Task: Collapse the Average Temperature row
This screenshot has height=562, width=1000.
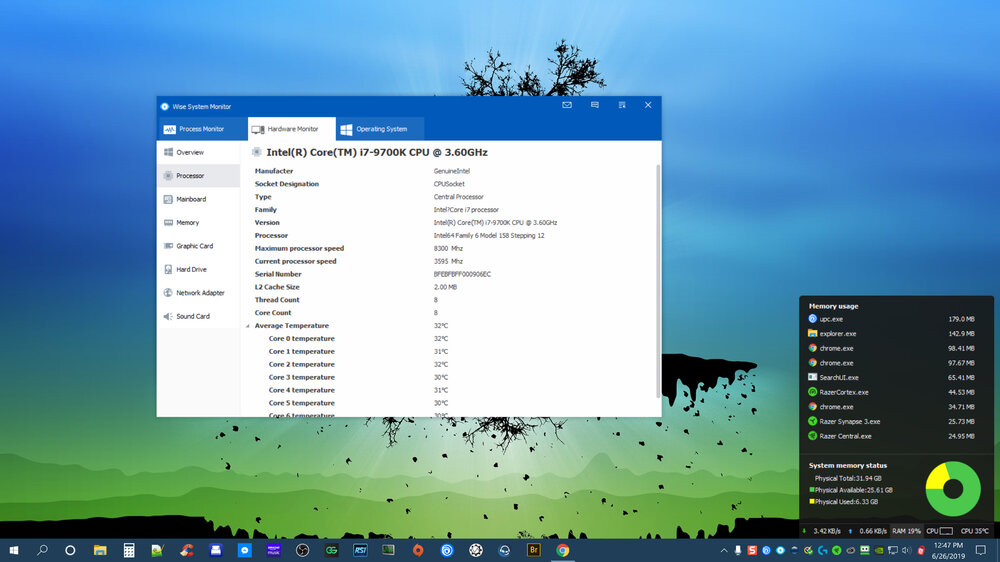Action: point(248,326)
